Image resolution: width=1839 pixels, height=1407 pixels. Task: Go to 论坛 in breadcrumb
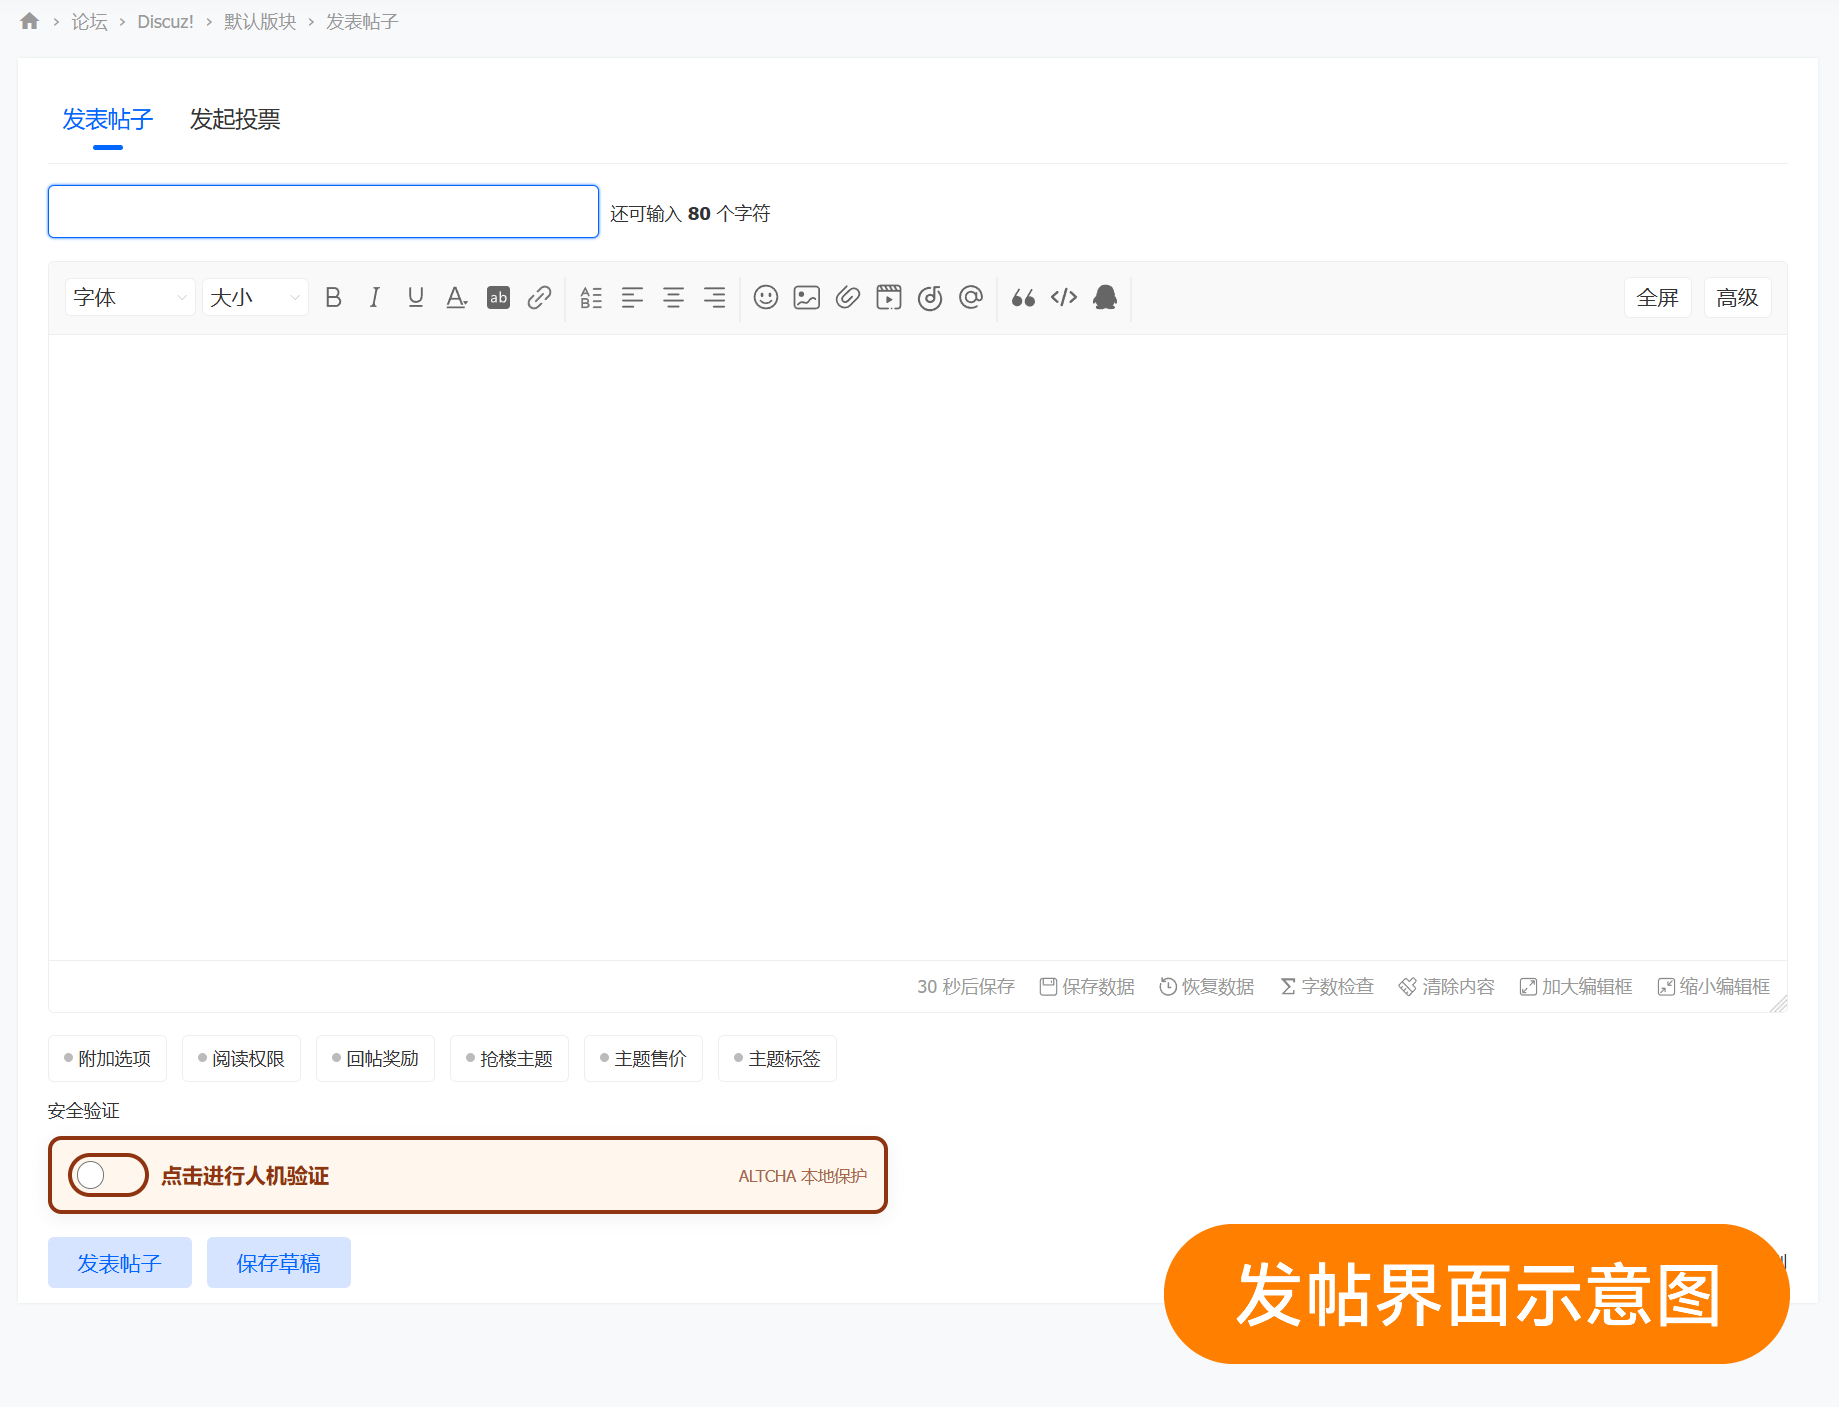click(x=89, y=22)
